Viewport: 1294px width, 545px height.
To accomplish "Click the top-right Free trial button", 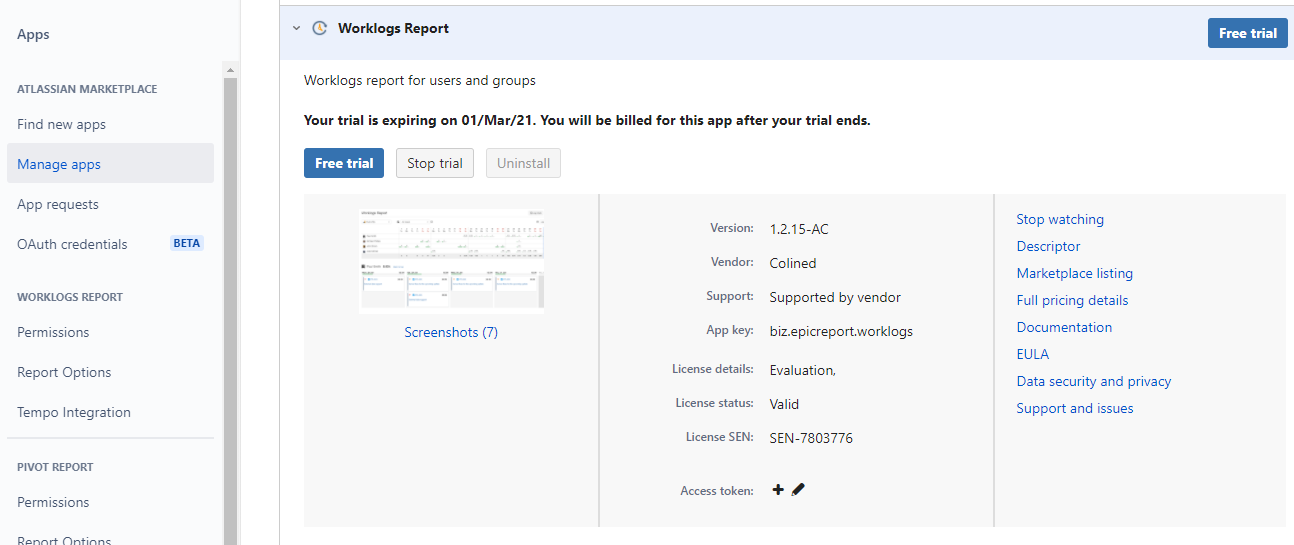I will [1247, 33].
